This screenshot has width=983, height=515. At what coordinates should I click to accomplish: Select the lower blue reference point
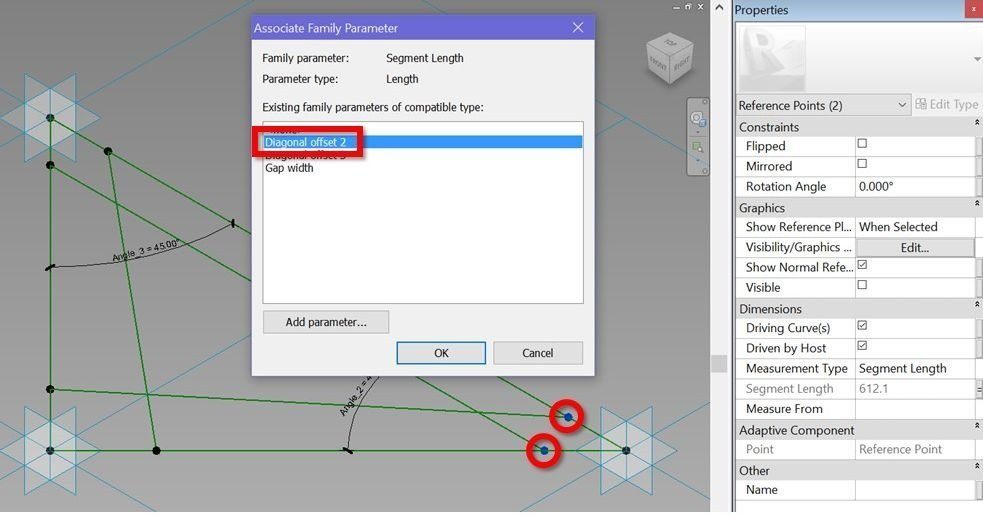pyautogui.click(x=544, y=450)
